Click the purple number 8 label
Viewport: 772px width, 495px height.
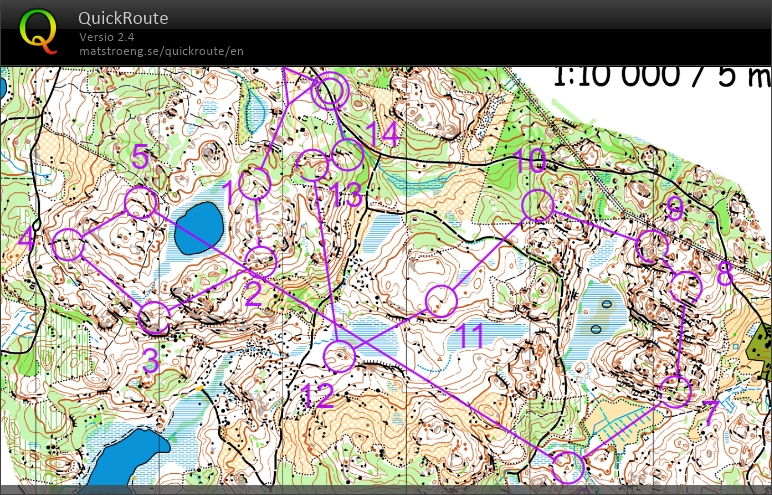[724, 275]
